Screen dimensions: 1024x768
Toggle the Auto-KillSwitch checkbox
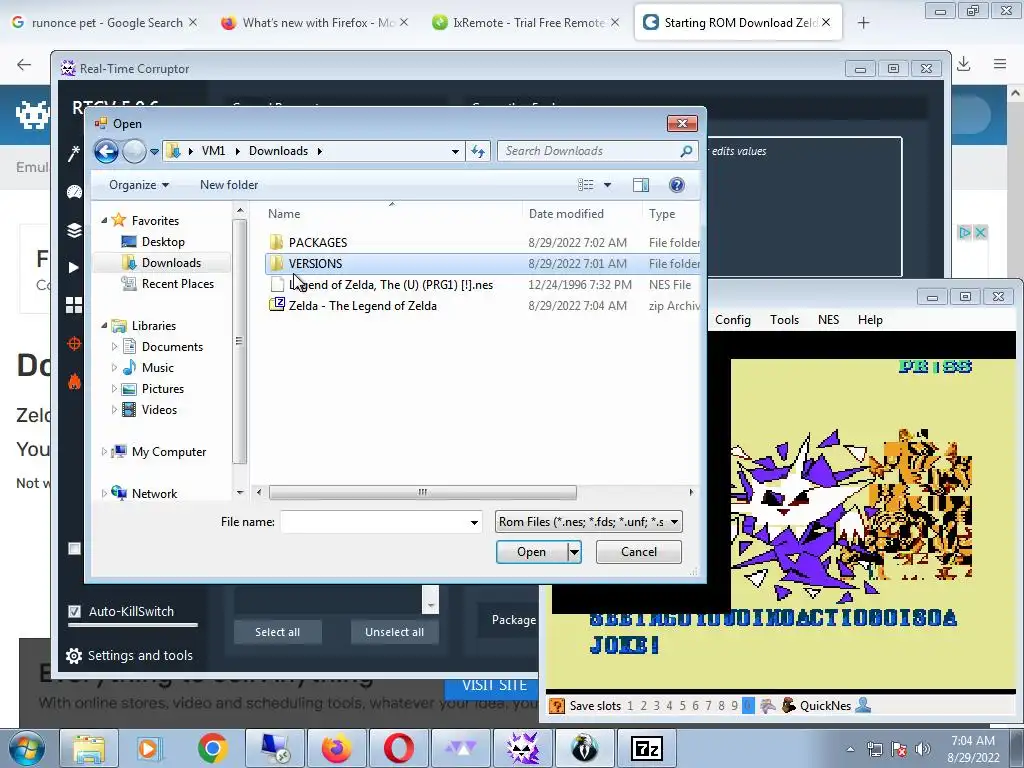click(x=74, y=612)
